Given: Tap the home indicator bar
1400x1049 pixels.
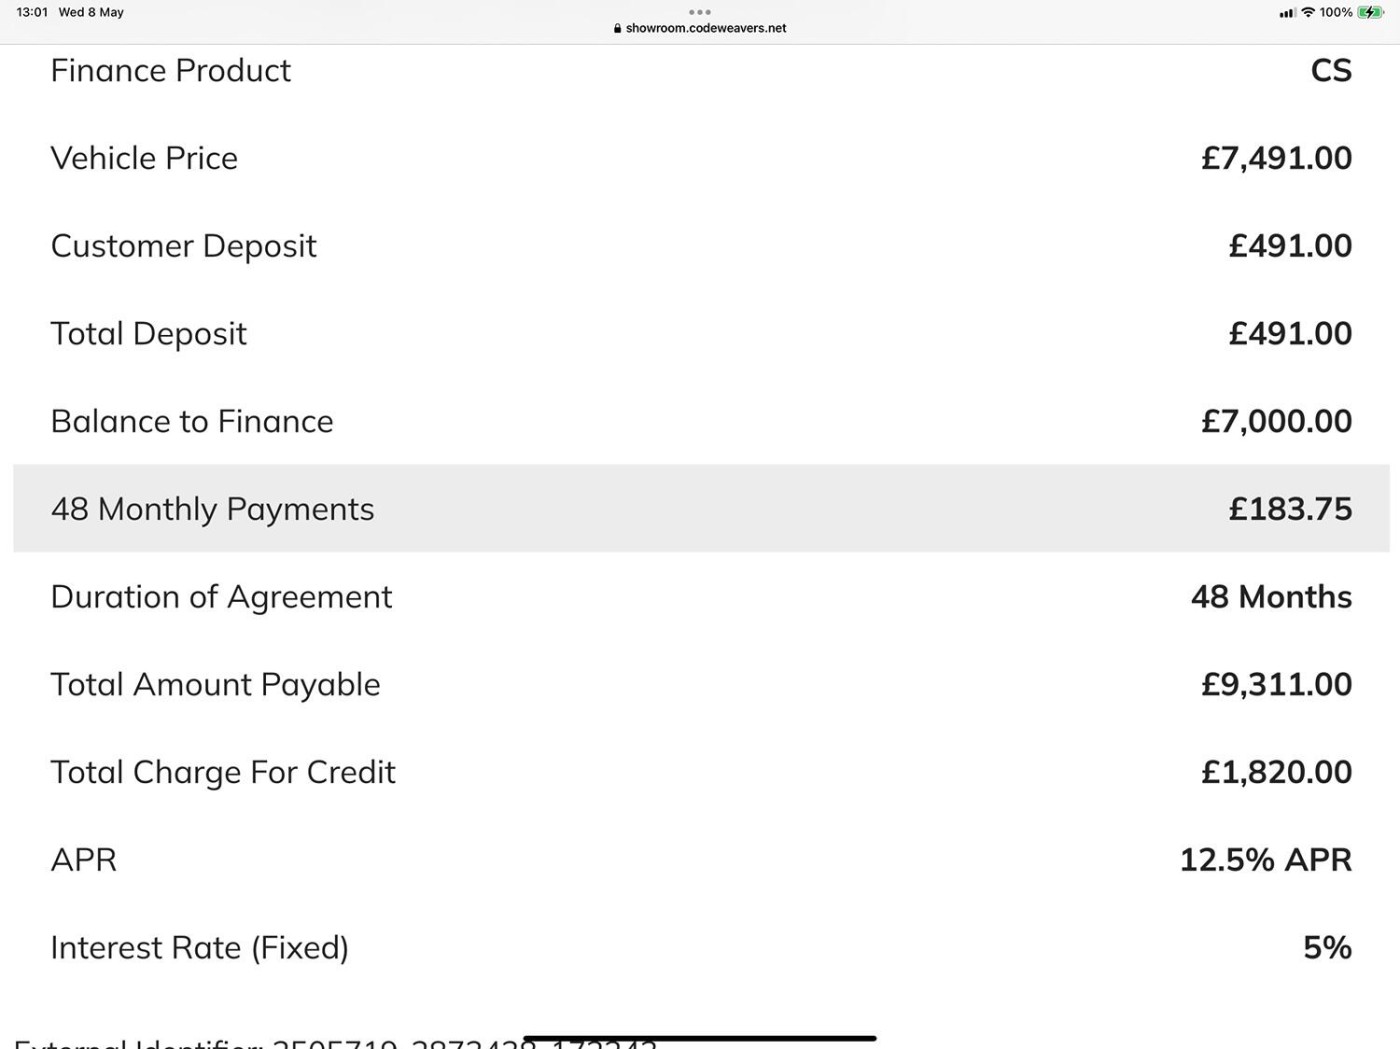Looking at the screenshot, I should (x=700, y=1038).
